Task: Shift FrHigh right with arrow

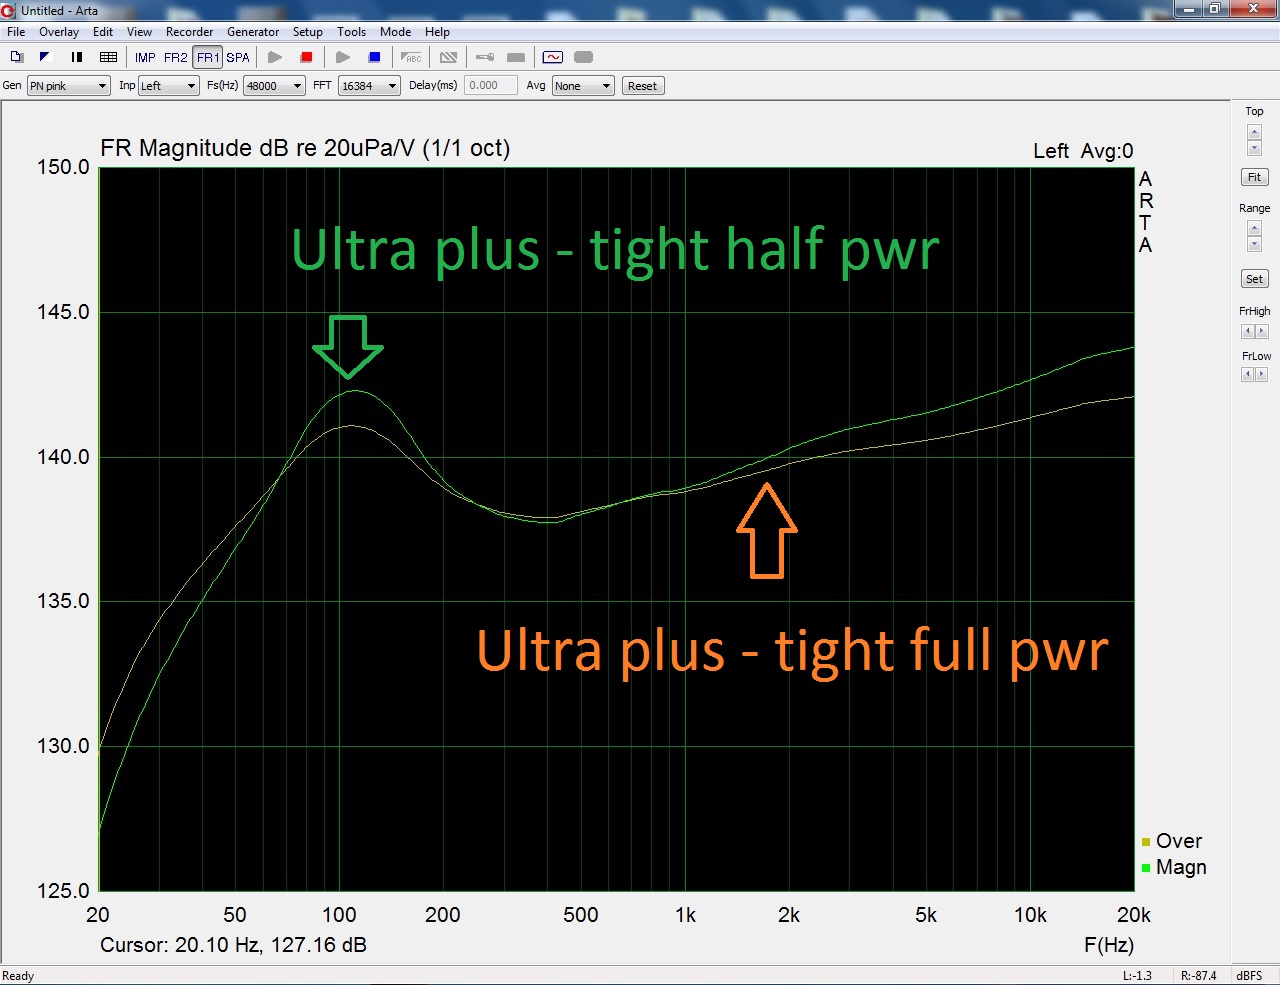Action: 1261,331
